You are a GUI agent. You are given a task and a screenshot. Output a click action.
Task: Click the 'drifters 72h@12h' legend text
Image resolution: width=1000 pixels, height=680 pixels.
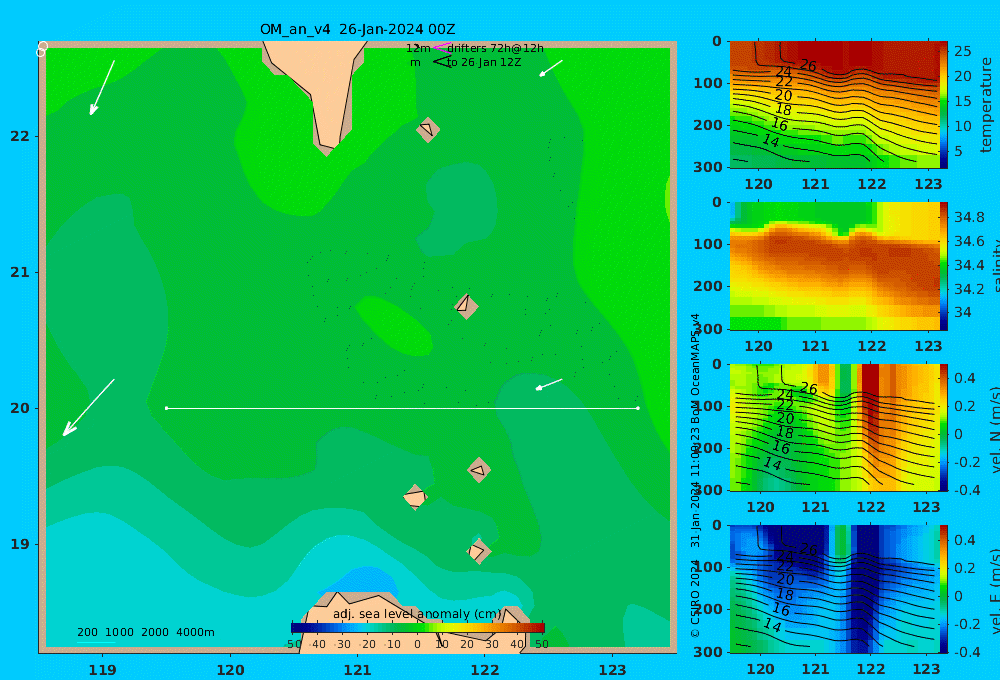pos(496,48)
